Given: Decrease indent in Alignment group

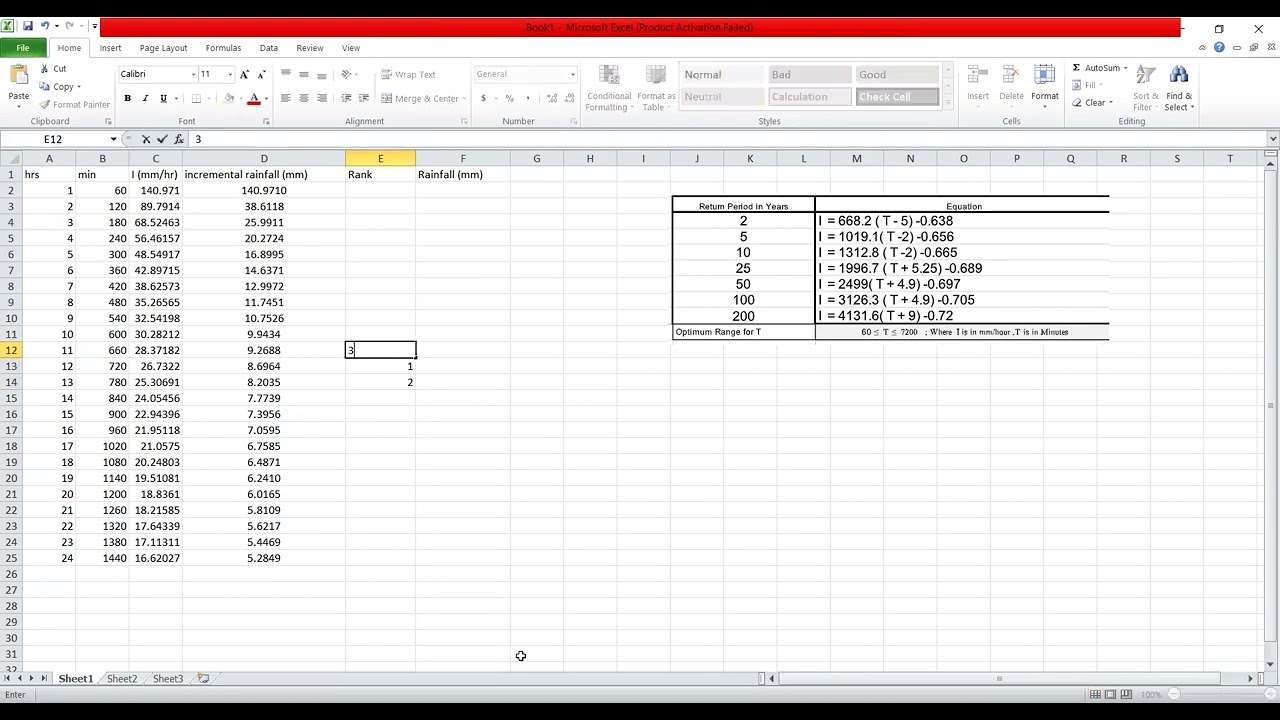Looking at the screenshot, I should tap(346, 98).
